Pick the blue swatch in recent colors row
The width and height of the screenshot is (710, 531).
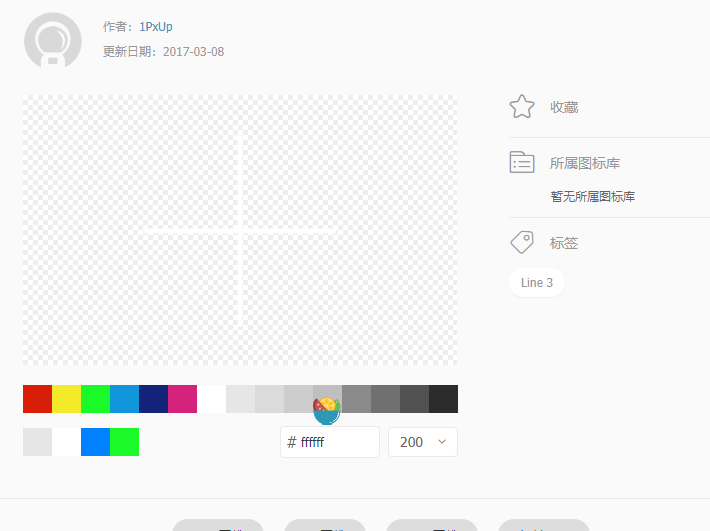point(96,442)
